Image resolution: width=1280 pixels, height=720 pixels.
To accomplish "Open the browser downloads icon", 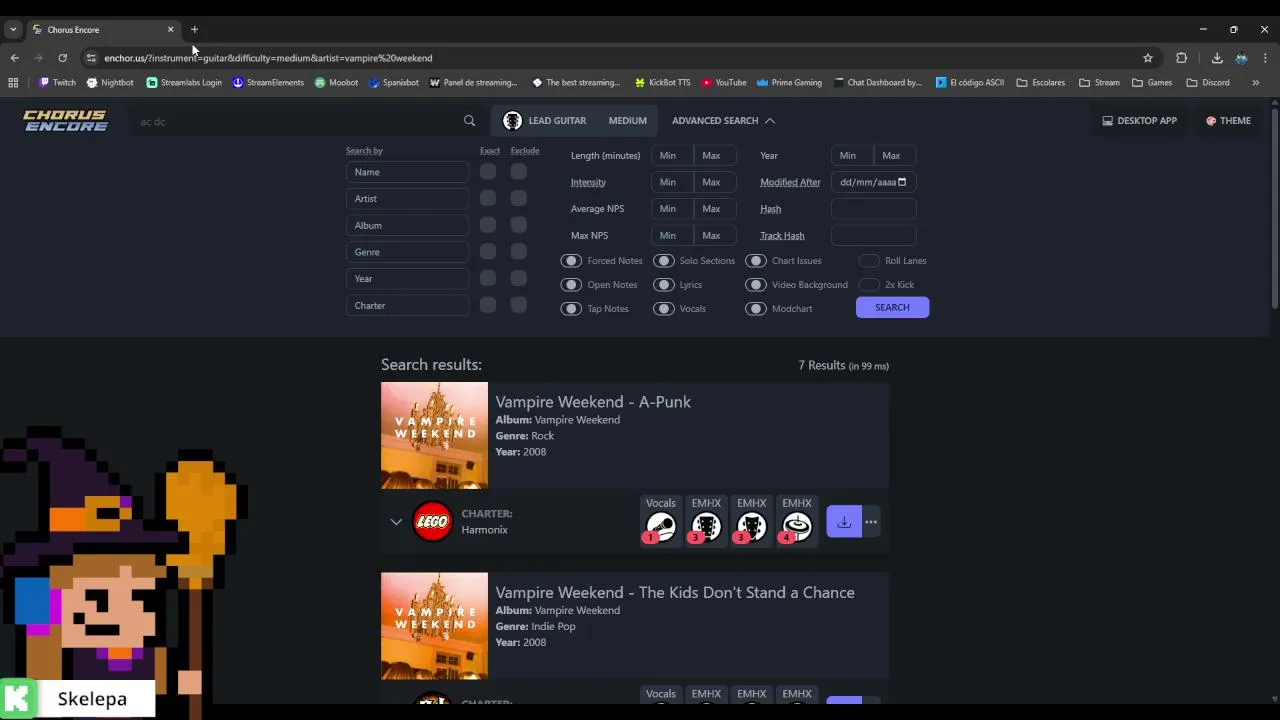I will [1217, 58].
